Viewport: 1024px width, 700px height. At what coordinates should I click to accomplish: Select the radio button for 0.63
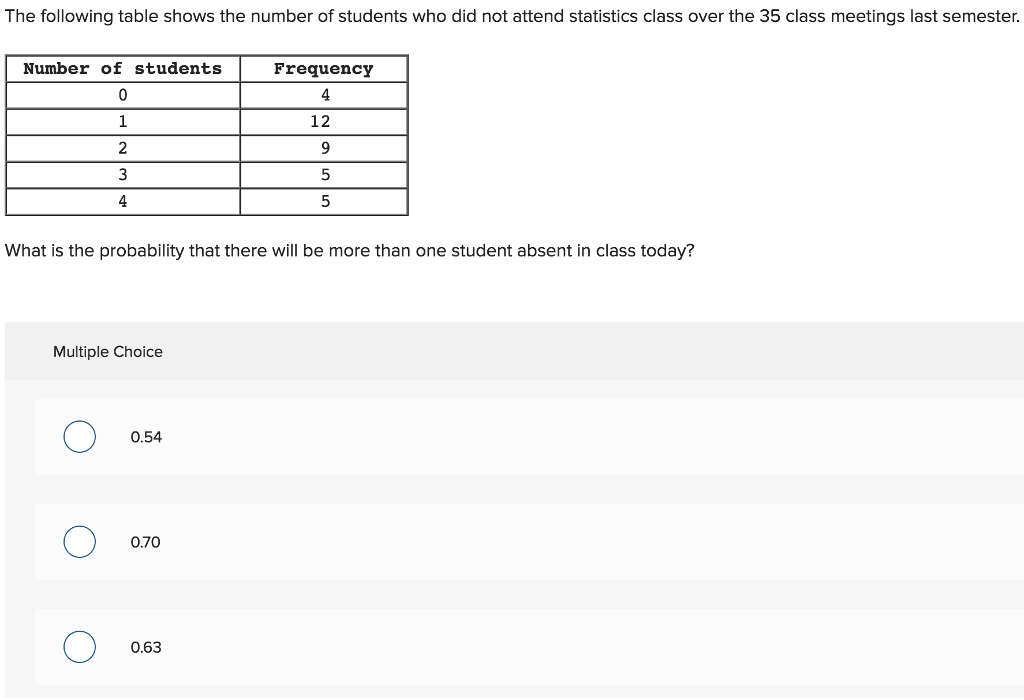[x=80, y=647]
